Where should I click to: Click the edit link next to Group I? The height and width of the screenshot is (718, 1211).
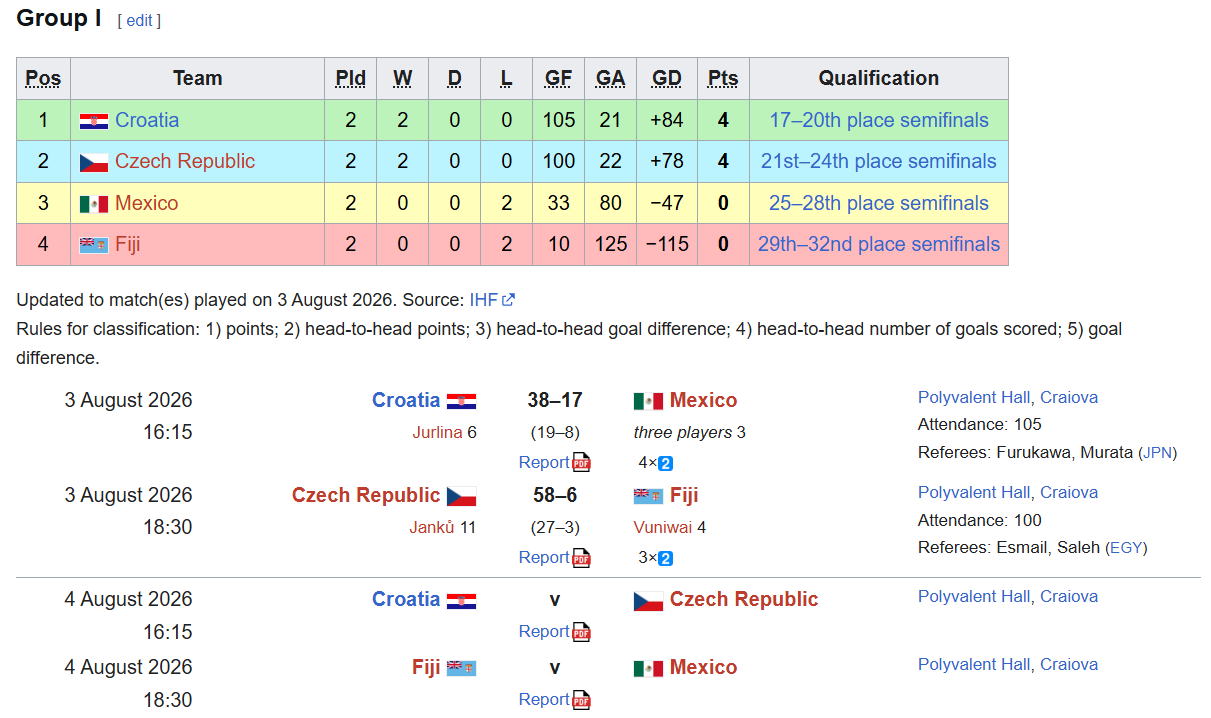[139, 20]
